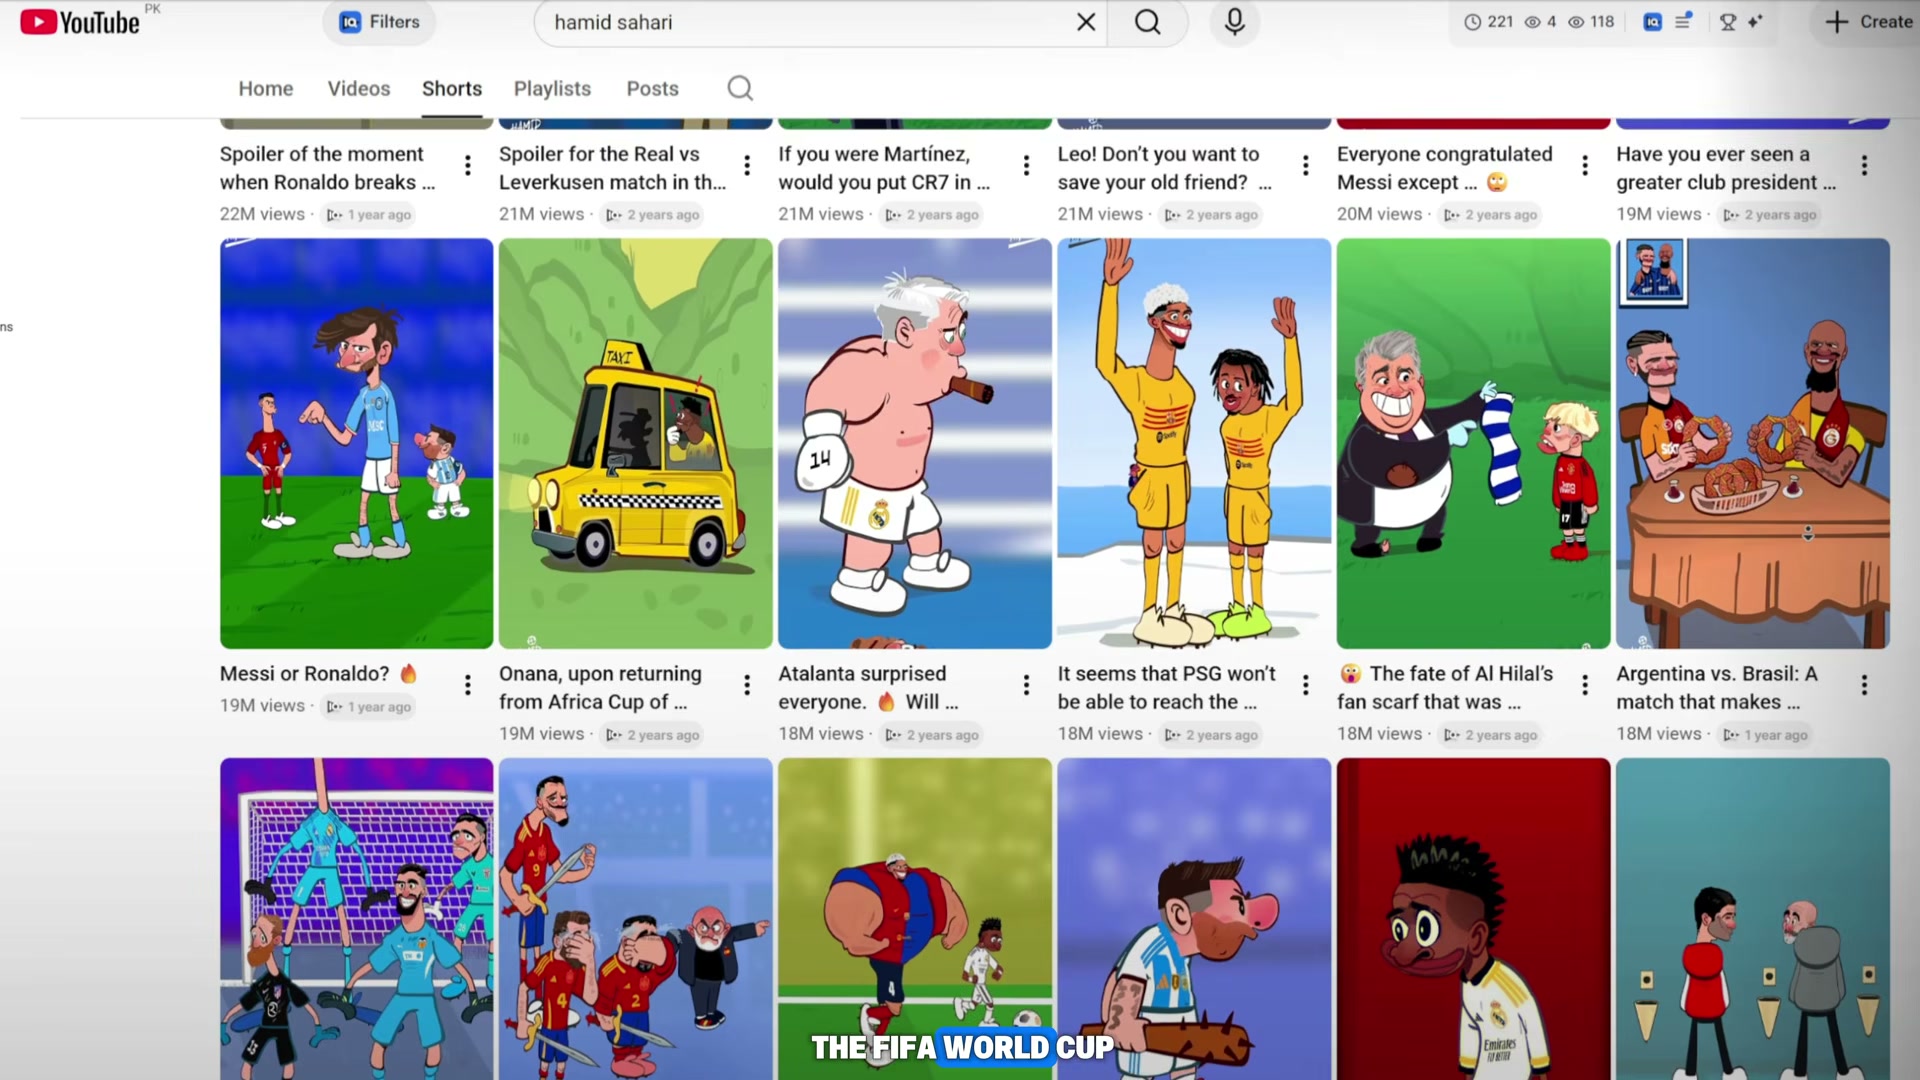Image resolution: width=1920 pixels, height=1080 pixels.
Task: Open the title 'Spoiler for the Real vs Leverkusen match'
Action: tap(612, 168)
